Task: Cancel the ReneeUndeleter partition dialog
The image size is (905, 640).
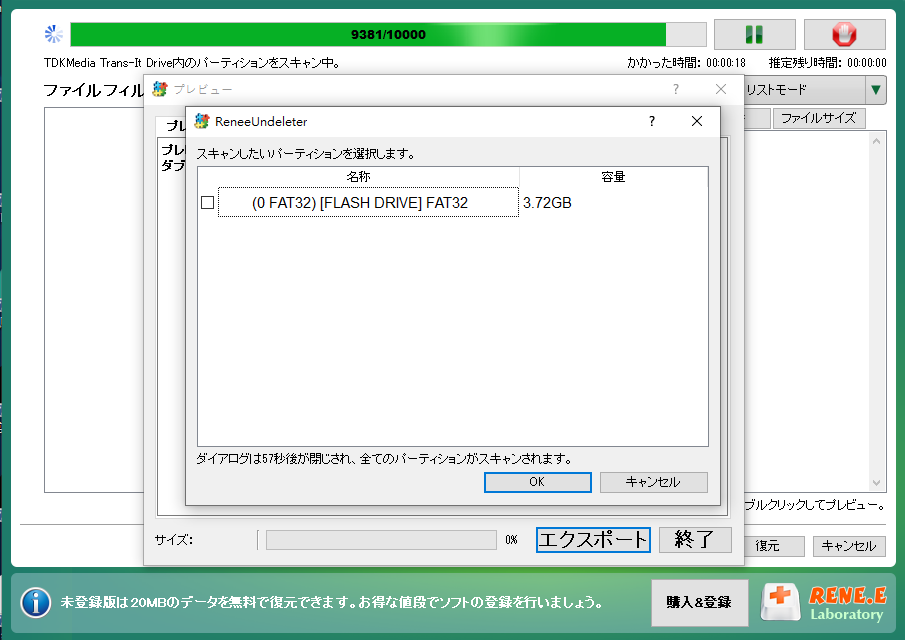Action: (x=653, y=482)
